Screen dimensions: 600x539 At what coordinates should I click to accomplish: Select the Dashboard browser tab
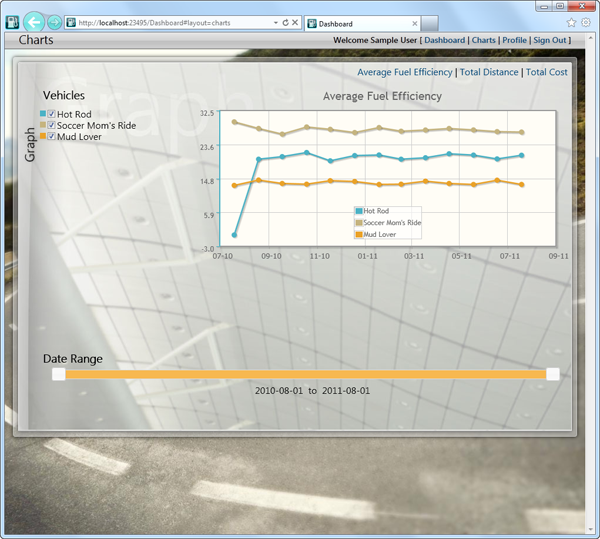(x=362, y=24)
